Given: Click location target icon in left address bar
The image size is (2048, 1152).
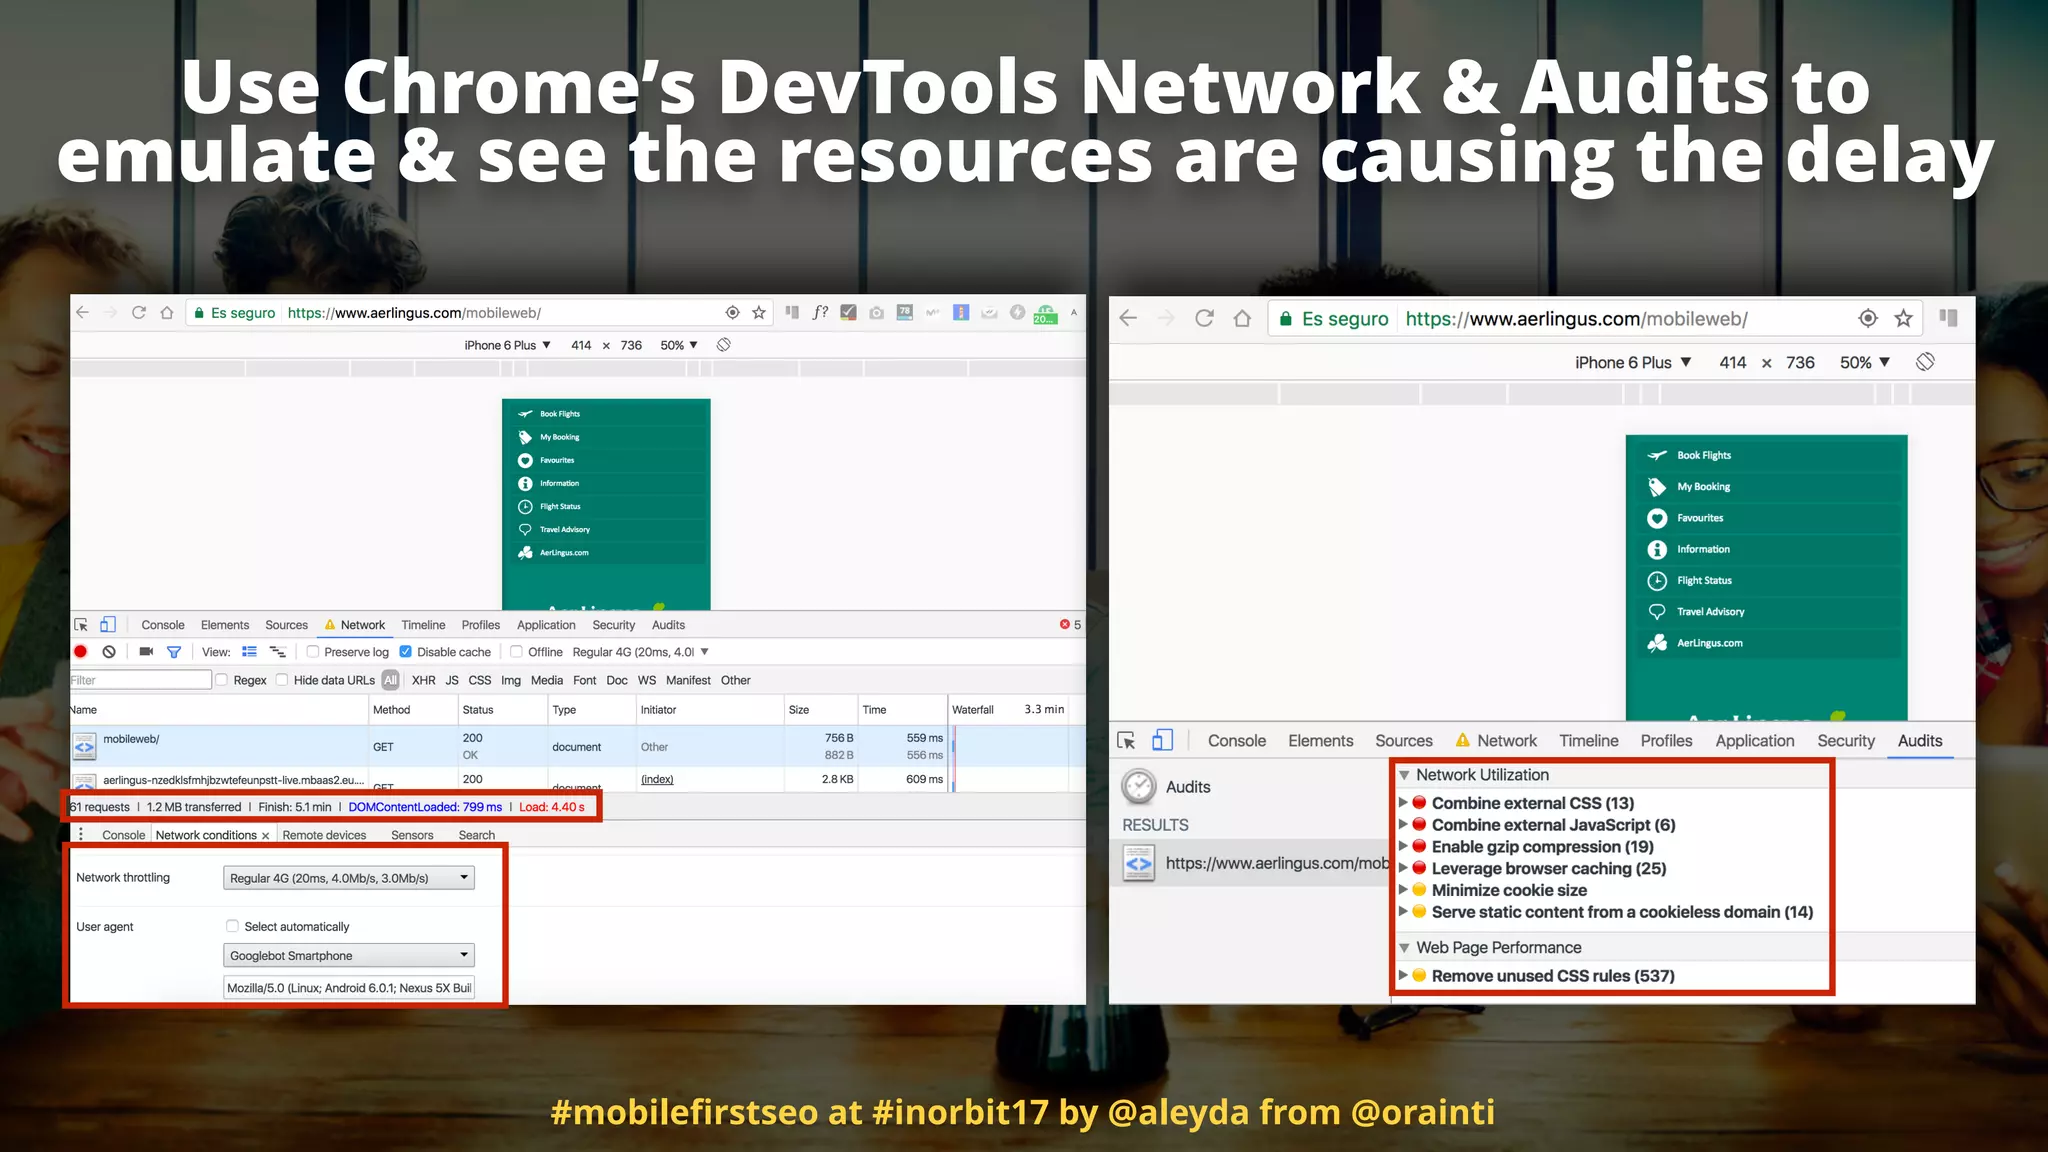Looking at the screenshot, I should pos(733,313).
